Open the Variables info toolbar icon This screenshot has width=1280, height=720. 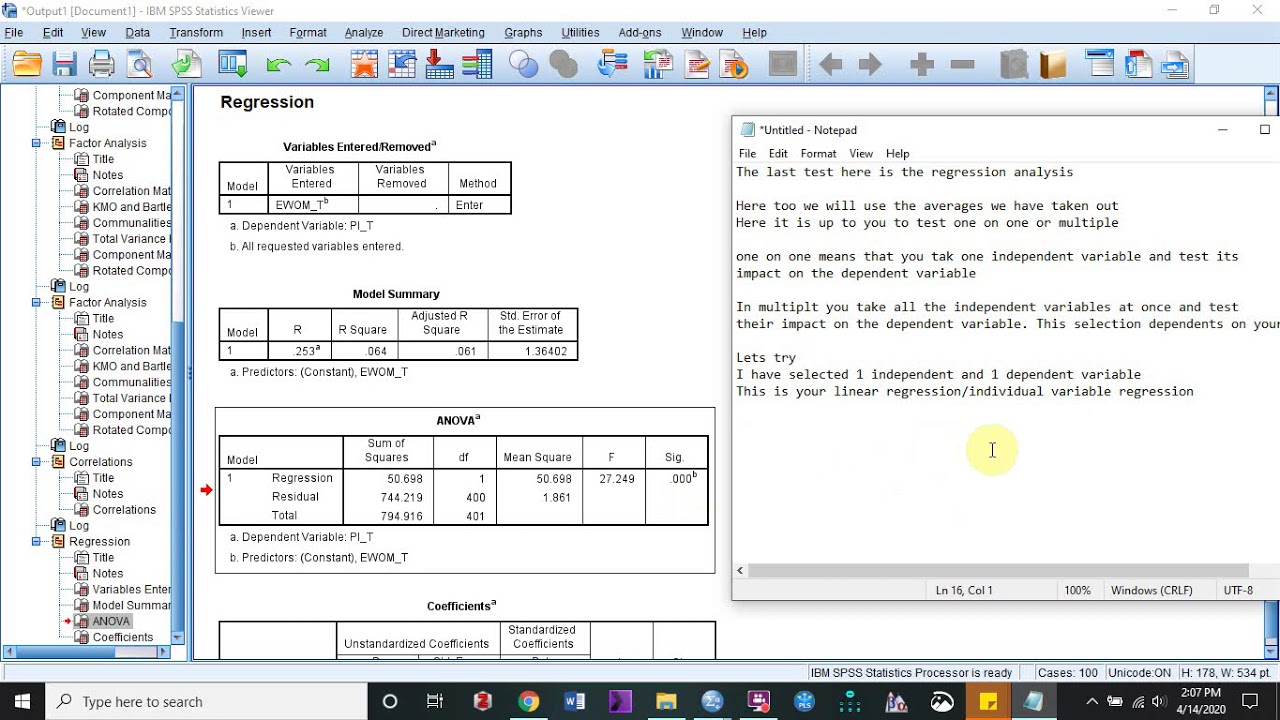pos(477,66)
